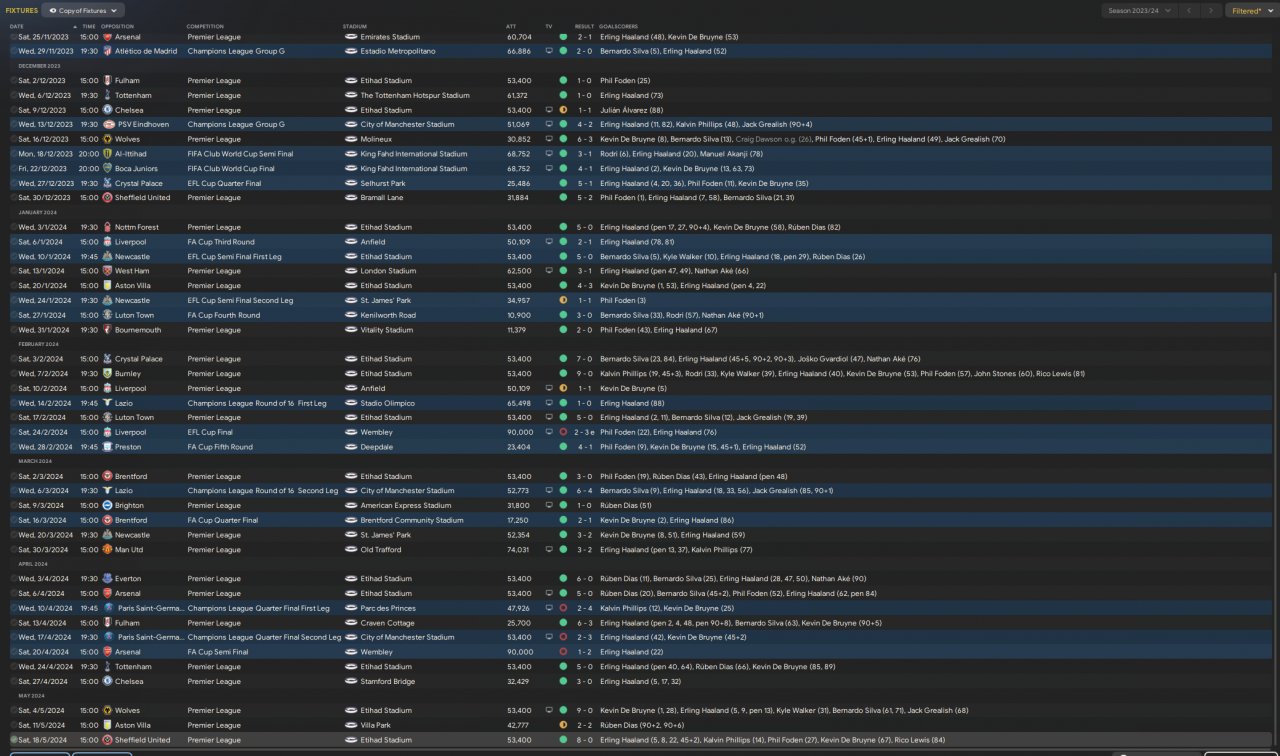This screenshot has width=1280, height=756.
Task: Click the 'Stamford Bridge' stadium text
Action: pyautogui.click(x=388, y=681)
